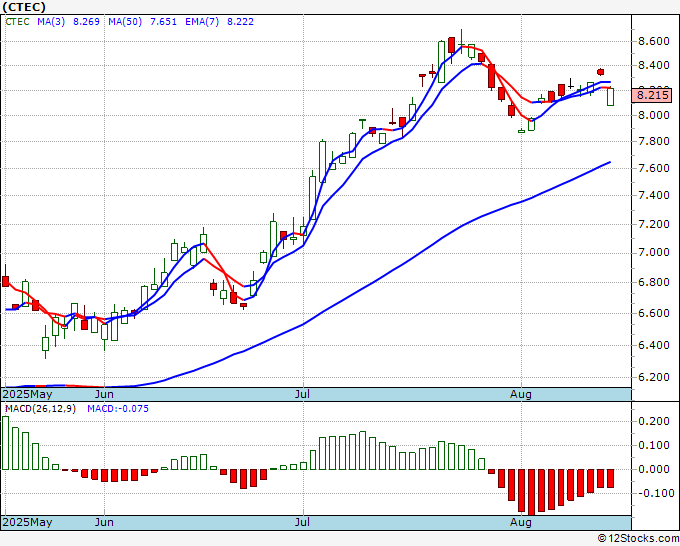The image size is (680, 546).
Task: Click the 7.200 price axis label
Action: click(x=654, y=224)
